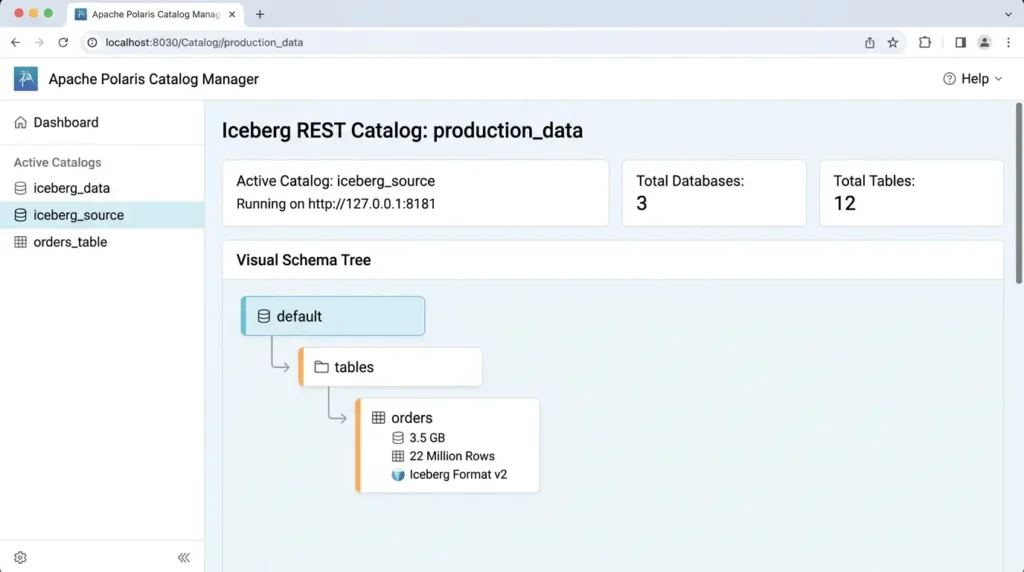Click the 22 Million Rows grid icon
Viewport: 1024px width, 572px height.
[398, 456]
